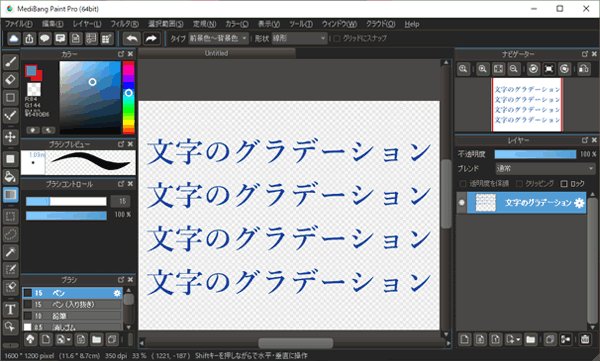The width and height of the screenshot is (600, 362).
Task: Undock the ナビゲーター panel with the pop-out icon
Action: coord(585,54)
